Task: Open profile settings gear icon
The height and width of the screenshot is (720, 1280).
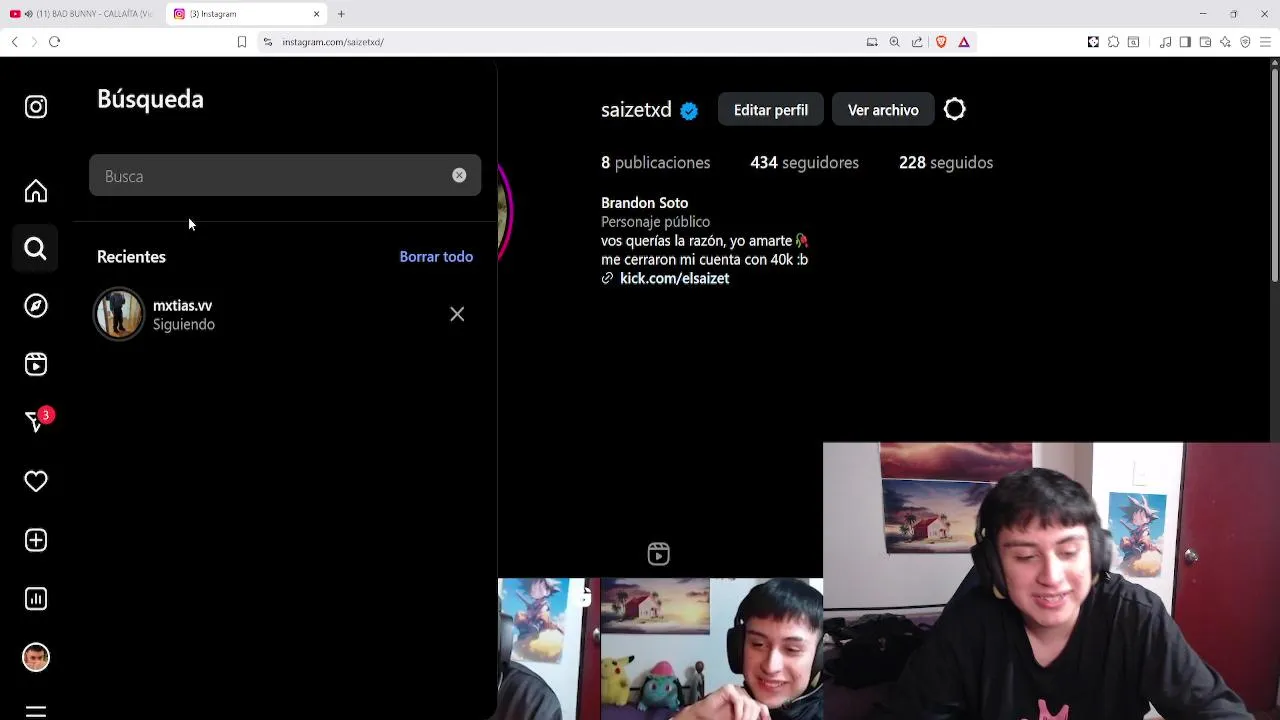Action: (x=955, y=109)
